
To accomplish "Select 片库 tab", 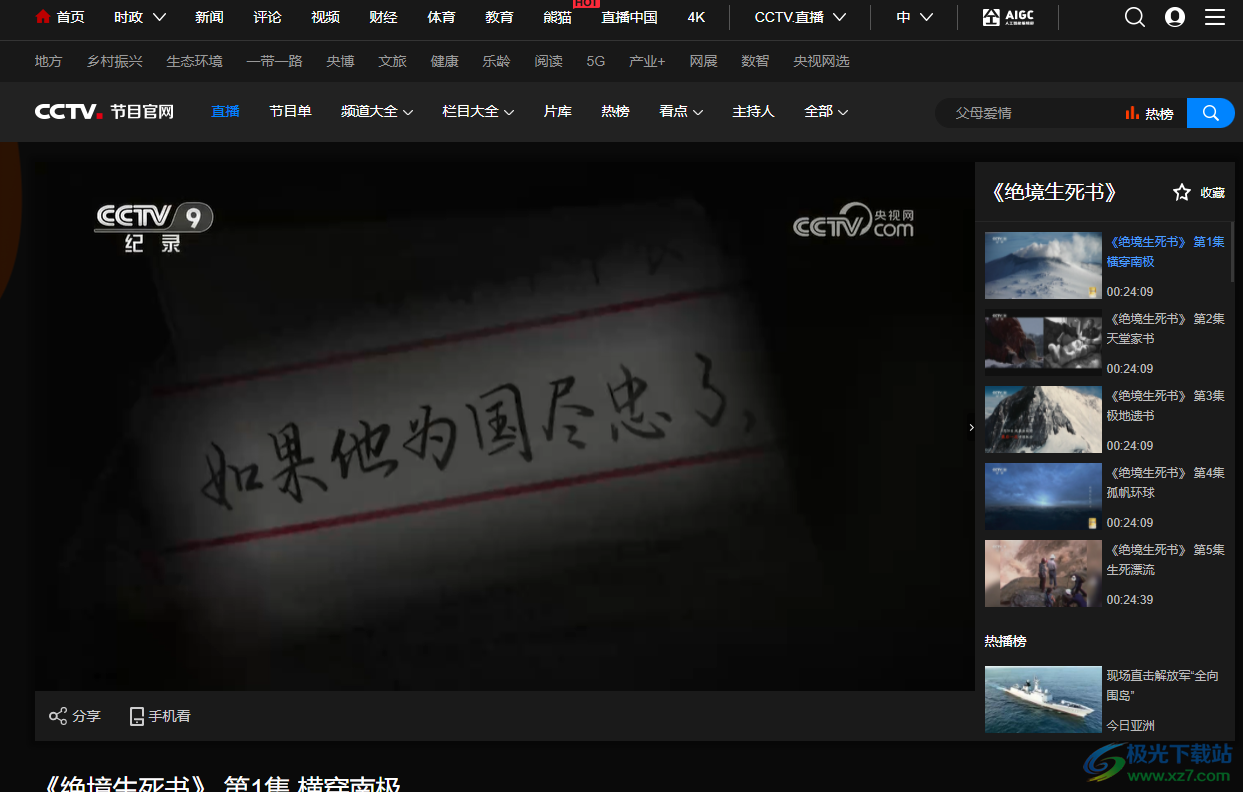I will 557,112.
